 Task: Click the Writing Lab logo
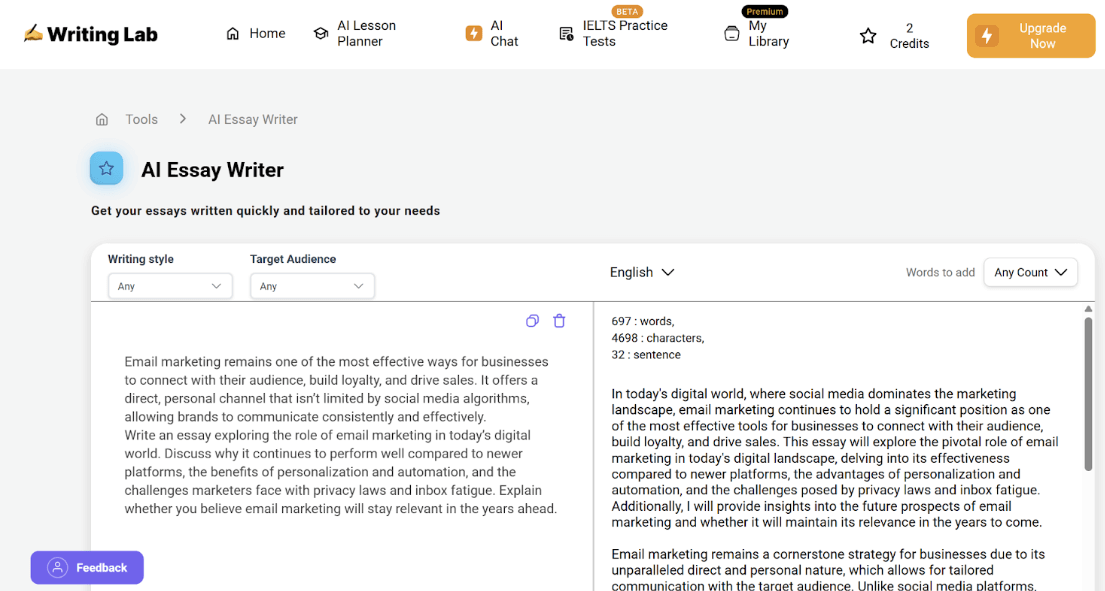point(90,33)
